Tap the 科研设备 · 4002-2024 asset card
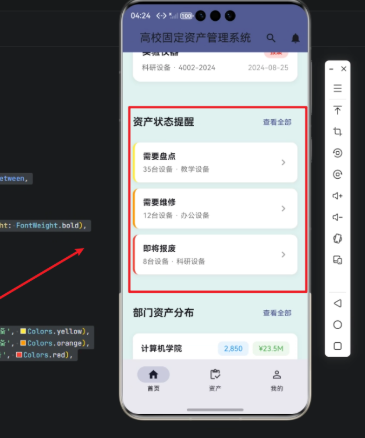This screenshot has width=365, height=438. (x=215, y=67)
